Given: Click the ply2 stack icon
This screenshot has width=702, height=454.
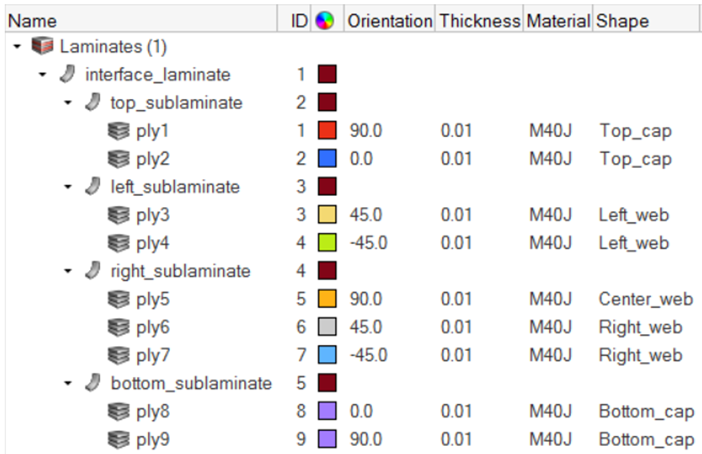Looking at the screenshot, I should pos(119,159).
